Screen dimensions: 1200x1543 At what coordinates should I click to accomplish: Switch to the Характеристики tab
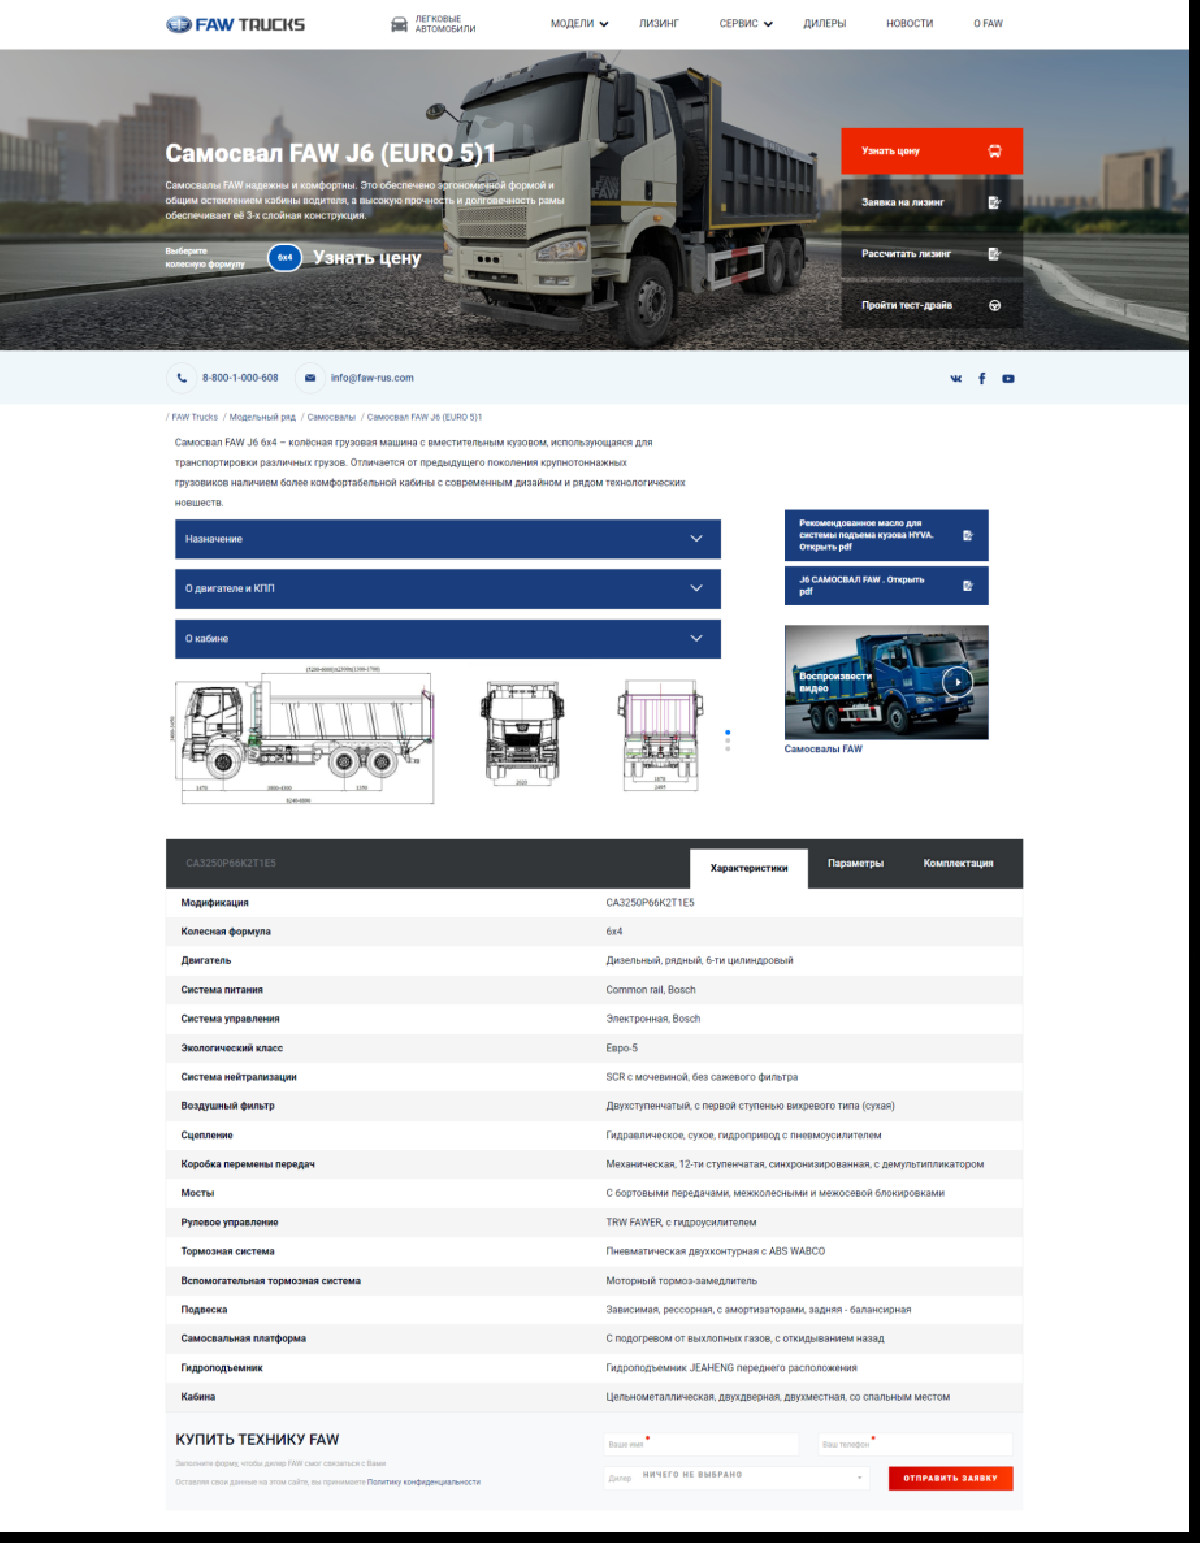[x=749, y=868]
